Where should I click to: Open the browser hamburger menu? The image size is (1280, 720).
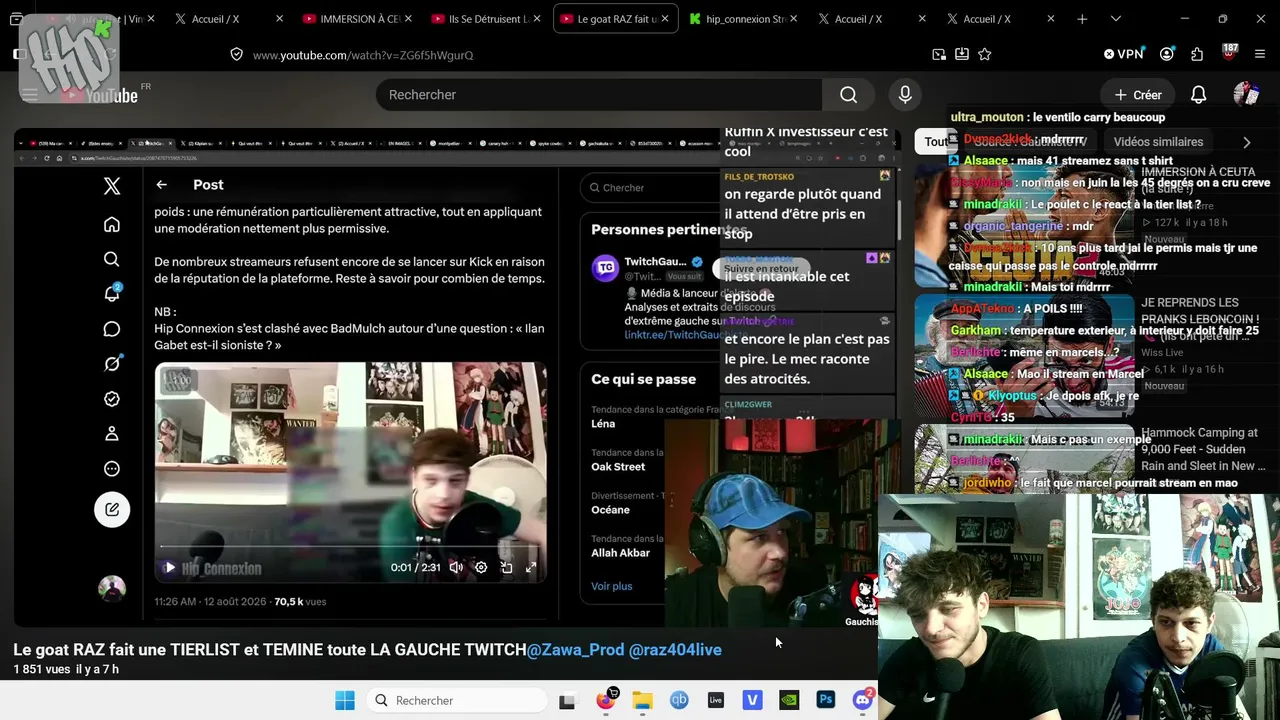click(x=1260, y=54)
